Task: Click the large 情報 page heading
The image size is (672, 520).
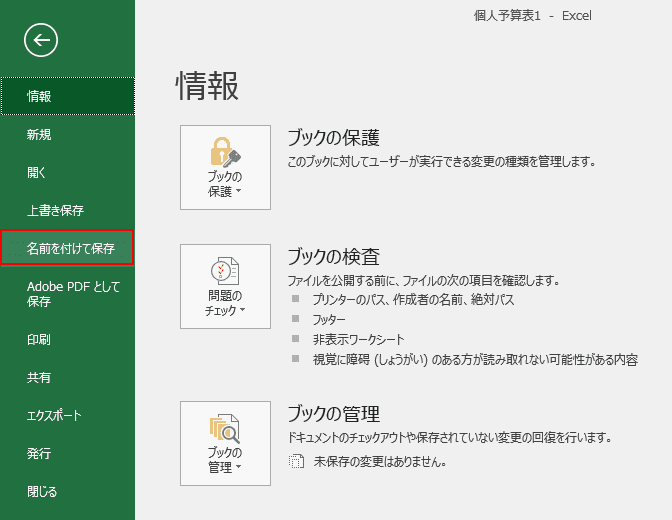Action: click(x=207, y=86)
